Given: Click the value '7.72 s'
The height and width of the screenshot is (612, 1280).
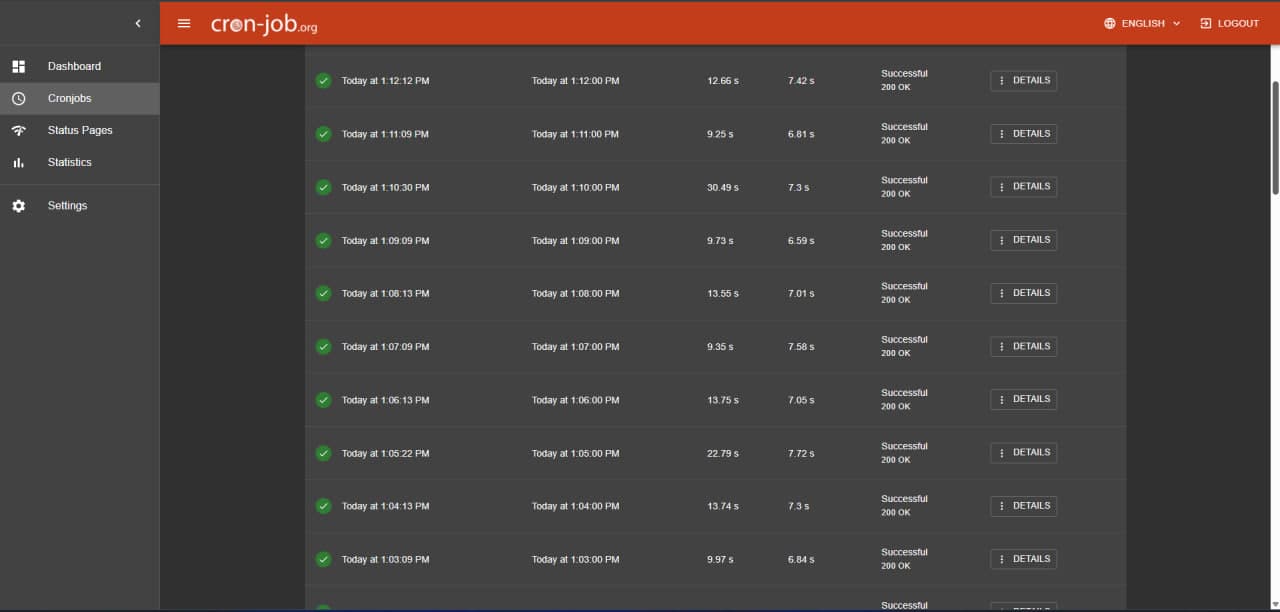Looking at the screenshot, I should [x=801, y=453].
